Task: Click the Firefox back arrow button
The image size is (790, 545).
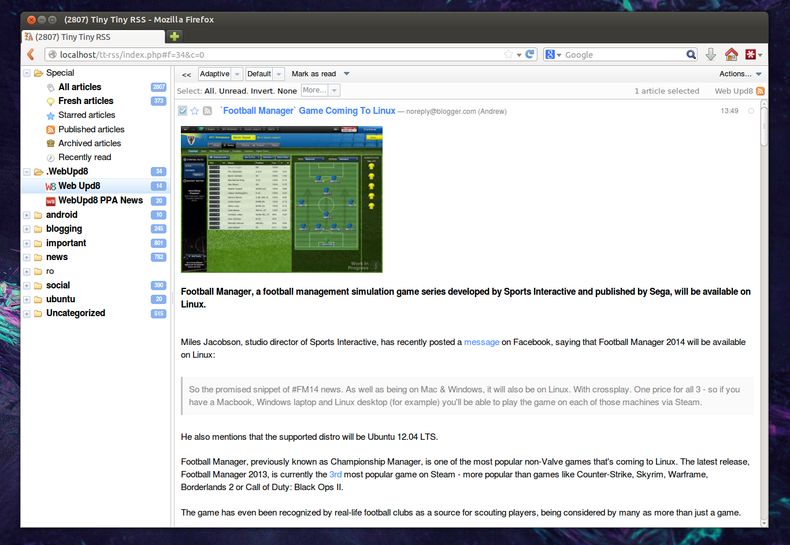Action: [31, 54]
